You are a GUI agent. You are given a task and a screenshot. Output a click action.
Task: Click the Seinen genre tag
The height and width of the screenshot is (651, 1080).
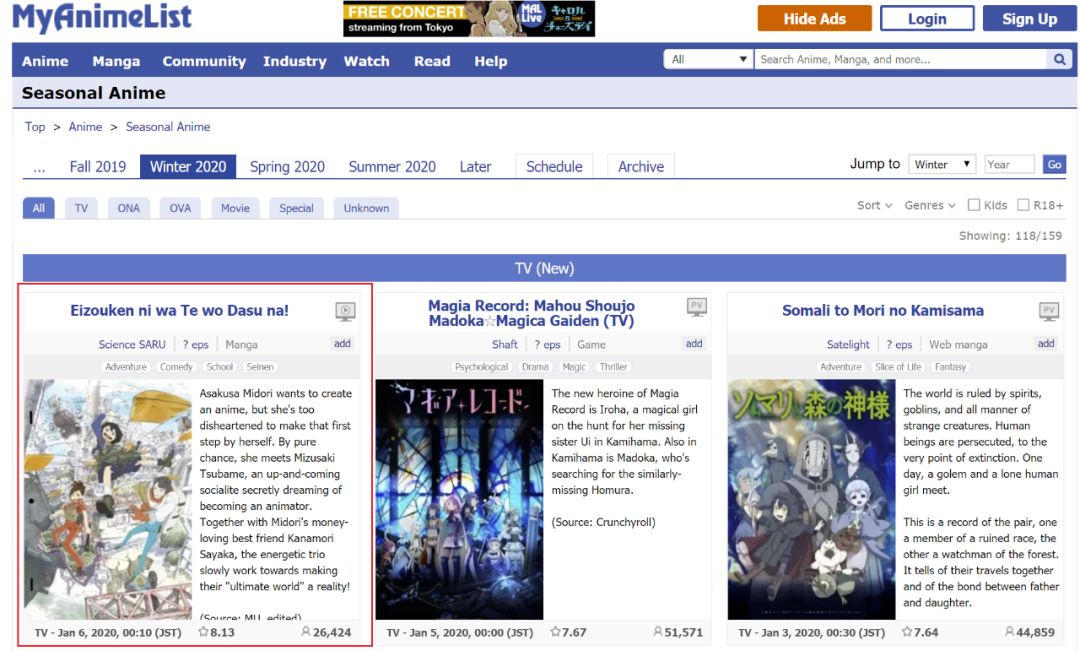pyautogui.click(x=260, y=367)
